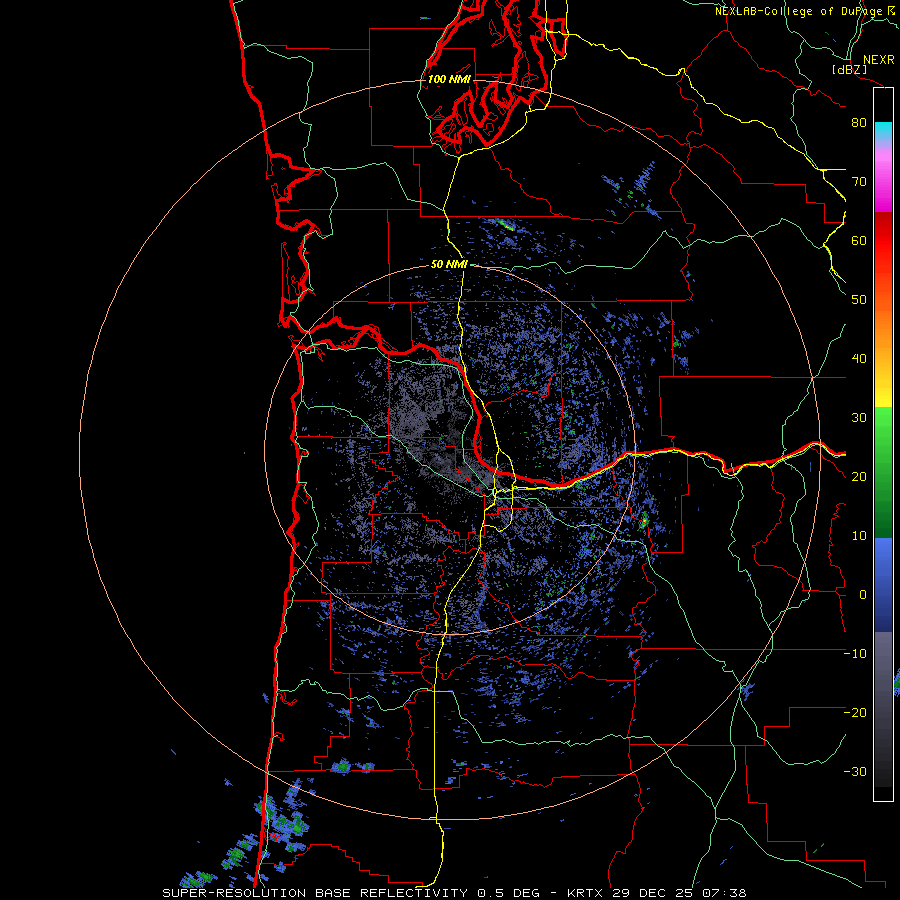
Task: Select the 60 value on dBZ scale
Action: [859, 240]
